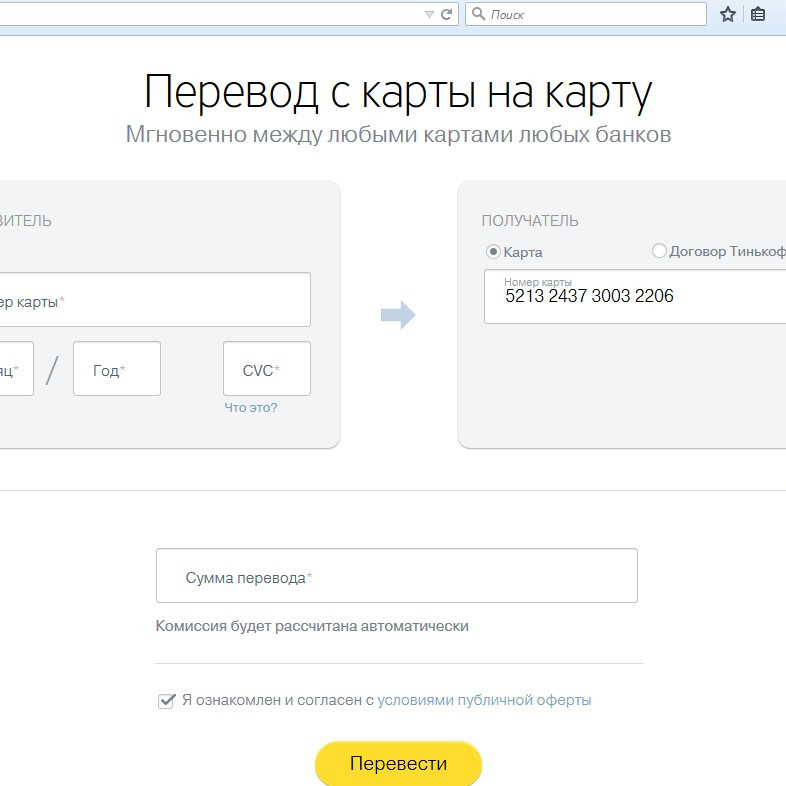Toggle the public offer agreement checkbox
The image size is (786, 786).
(x=166, y=700)
